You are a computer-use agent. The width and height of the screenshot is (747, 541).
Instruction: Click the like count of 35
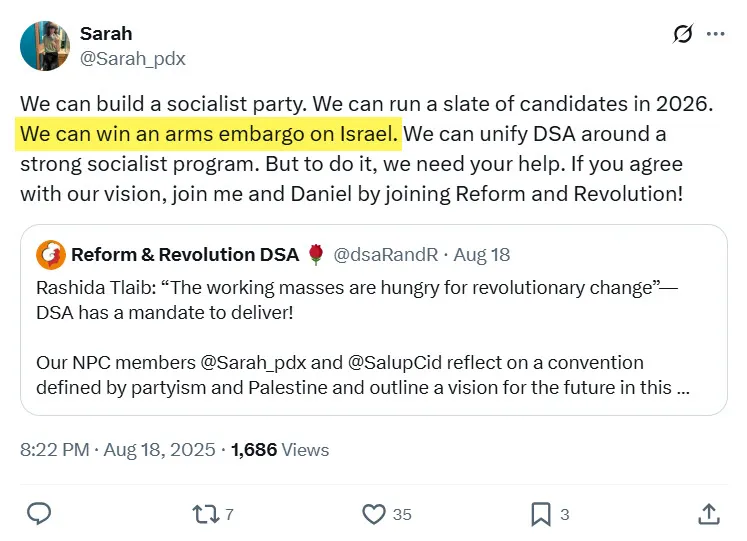tap(402, 514)
